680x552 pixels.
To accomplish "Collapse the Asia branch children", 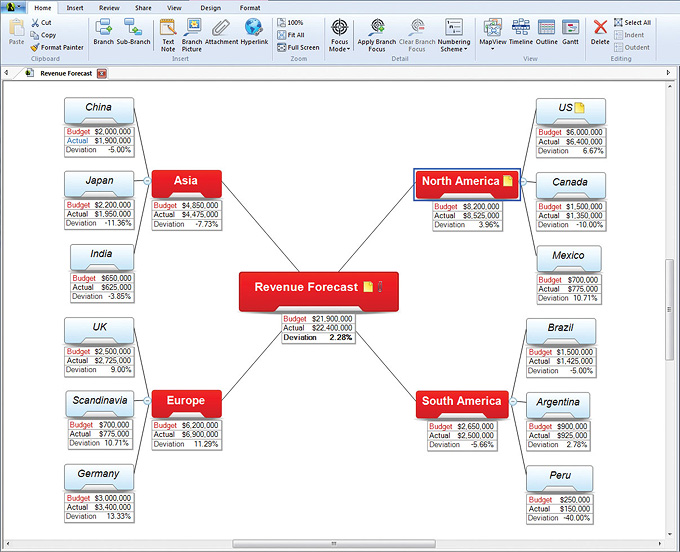I will [147, 181].
